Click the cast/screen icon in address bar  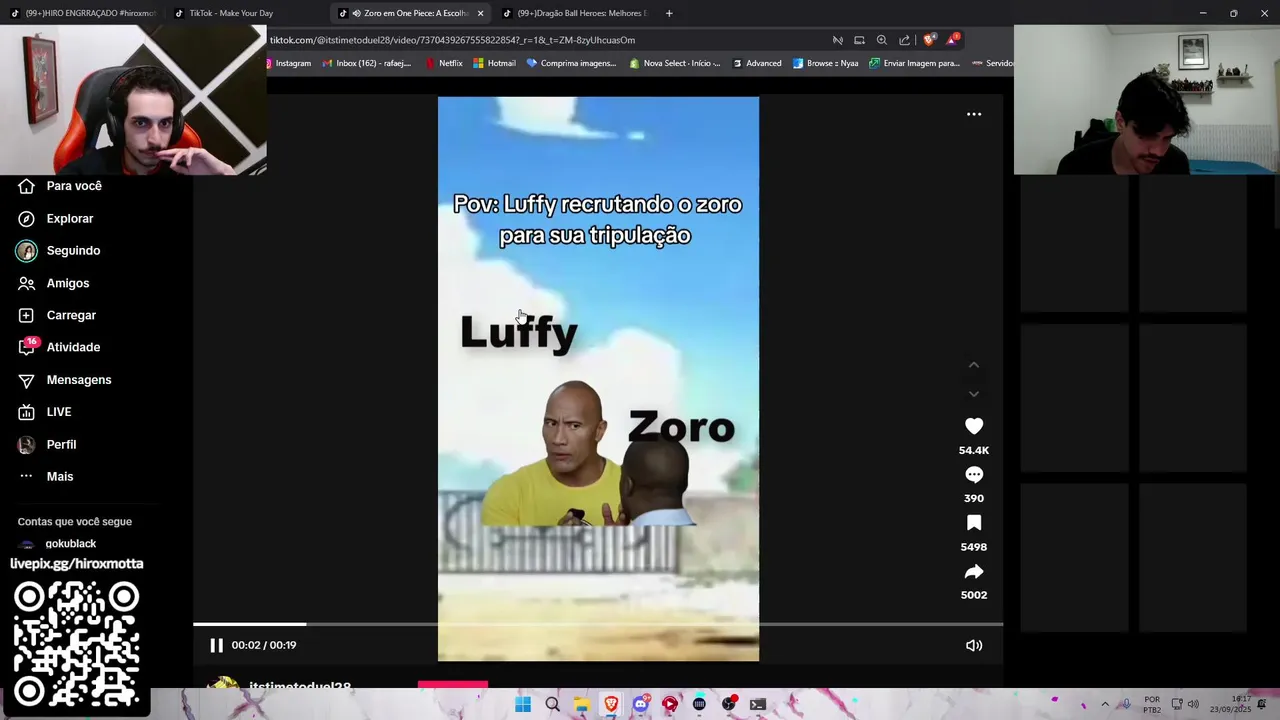(x=859, y=40)
